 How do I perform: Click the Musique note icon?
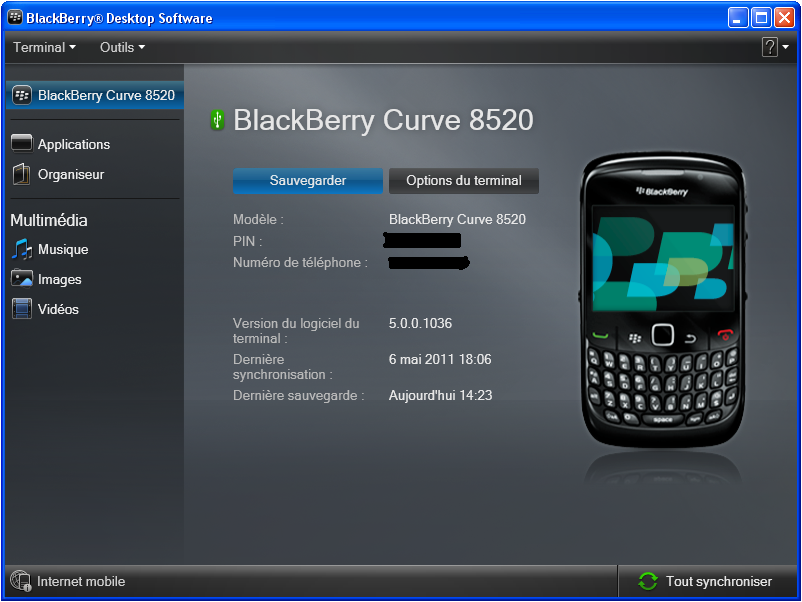(x=21, y=249)
